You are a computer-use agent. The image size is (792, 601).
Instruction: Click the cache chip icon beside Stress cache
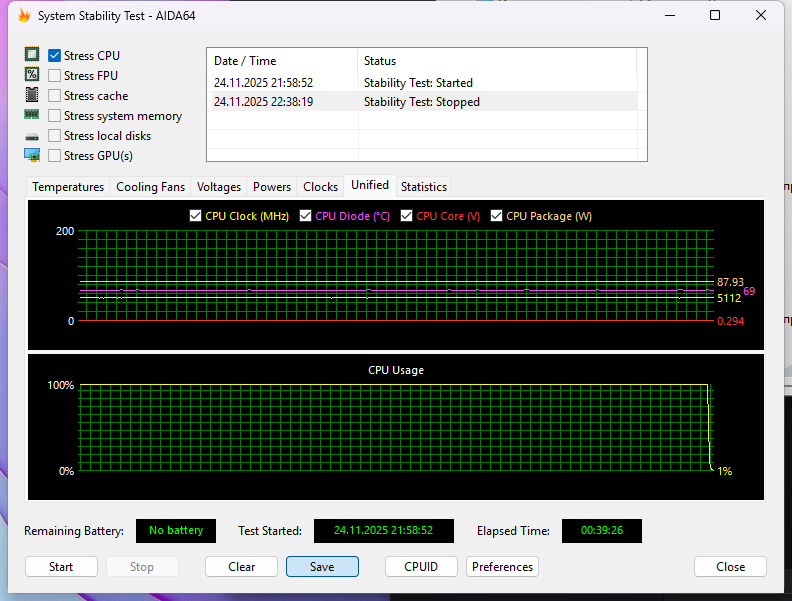pos(32,95)
